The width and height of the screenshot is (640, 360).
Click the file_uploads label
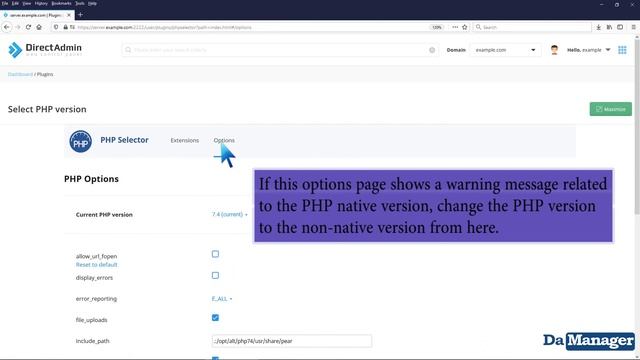tap(91, 320)
